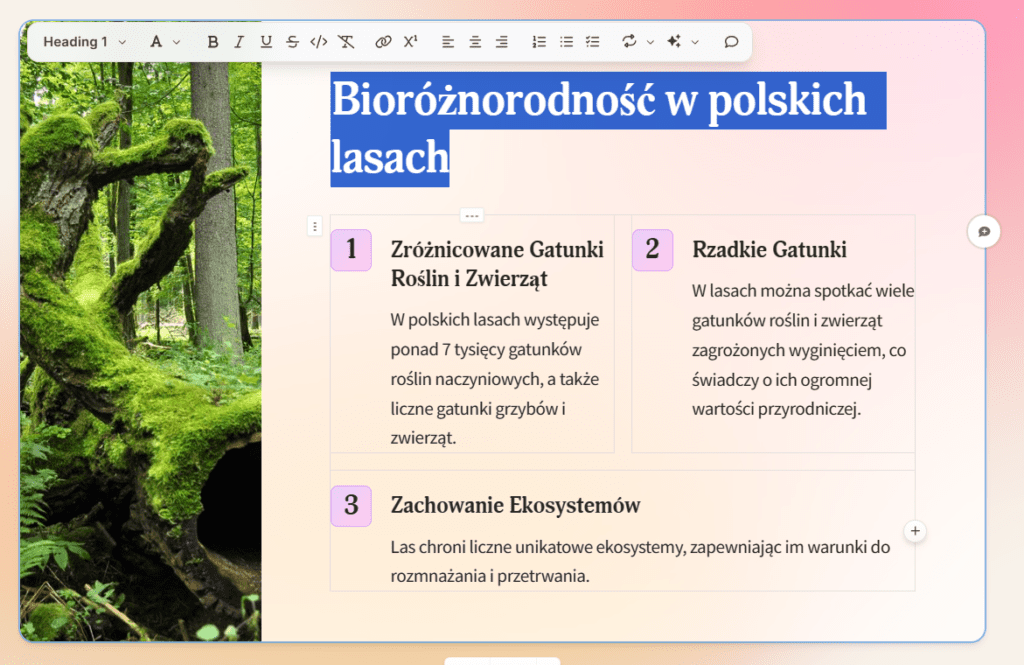
Task: Apply italic styling to selected heading
Action: click(x=239, y=42)
